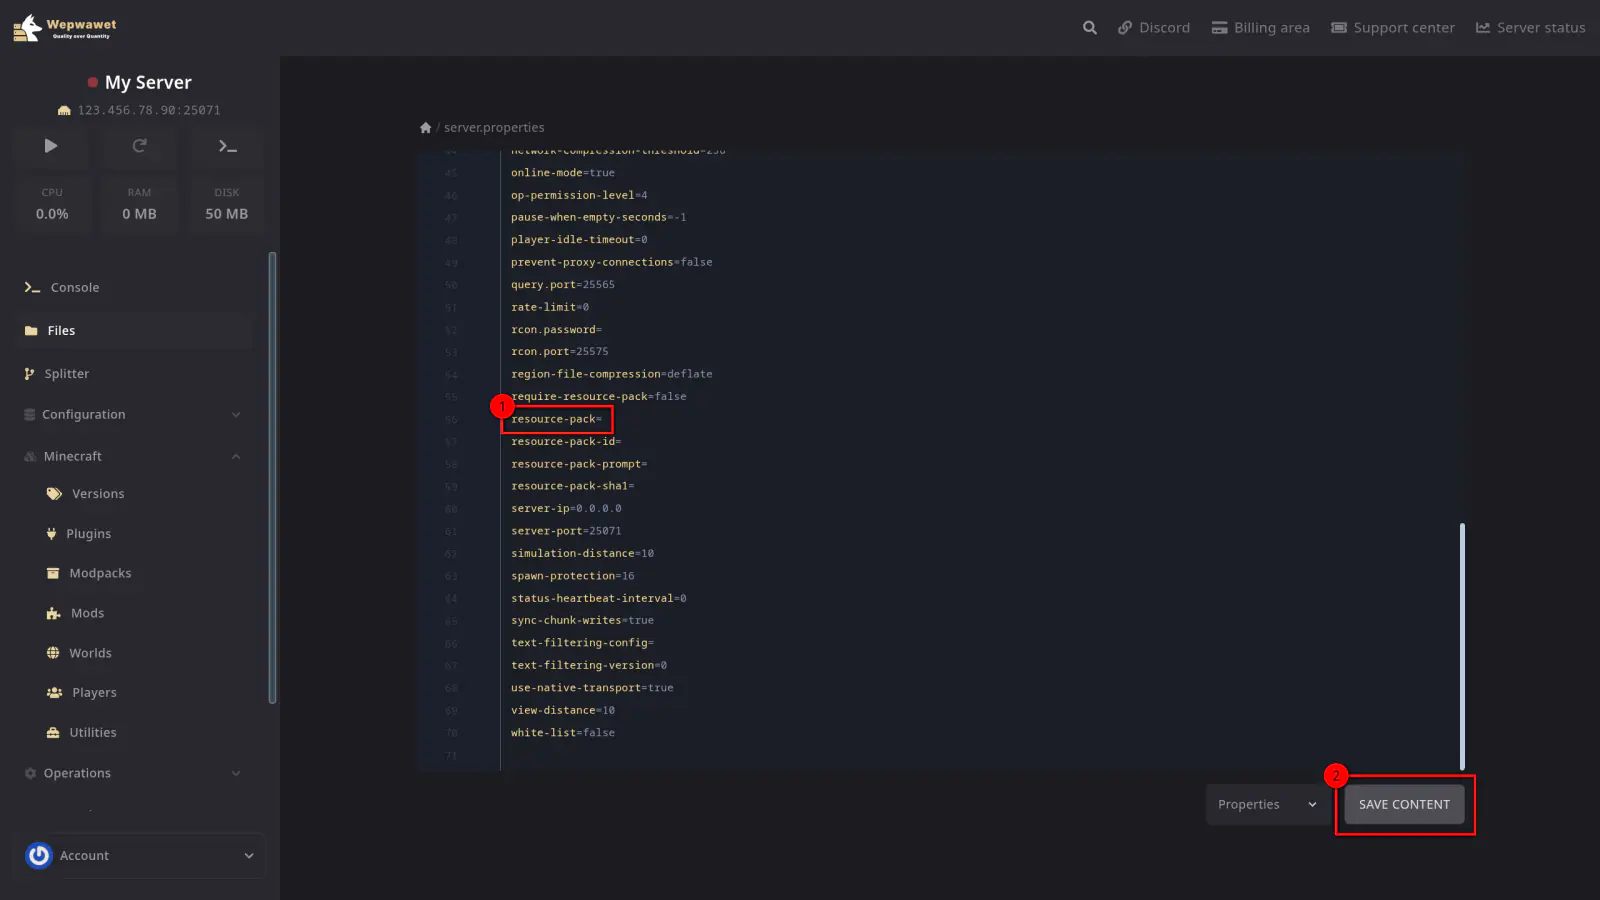Select Files in the sidebar
Screen dimensions: 1600x900
(x=61, y=331)
